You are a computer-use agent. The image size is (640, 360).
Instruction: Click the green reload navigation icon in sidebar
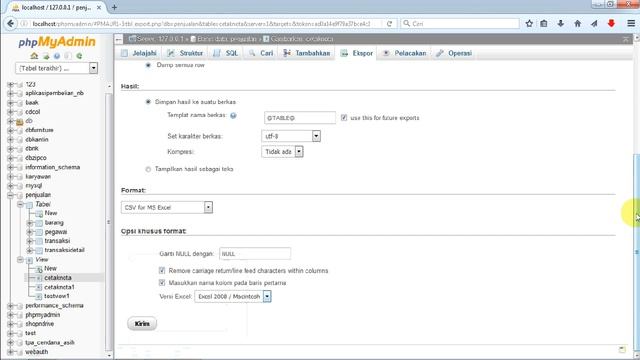79,56
